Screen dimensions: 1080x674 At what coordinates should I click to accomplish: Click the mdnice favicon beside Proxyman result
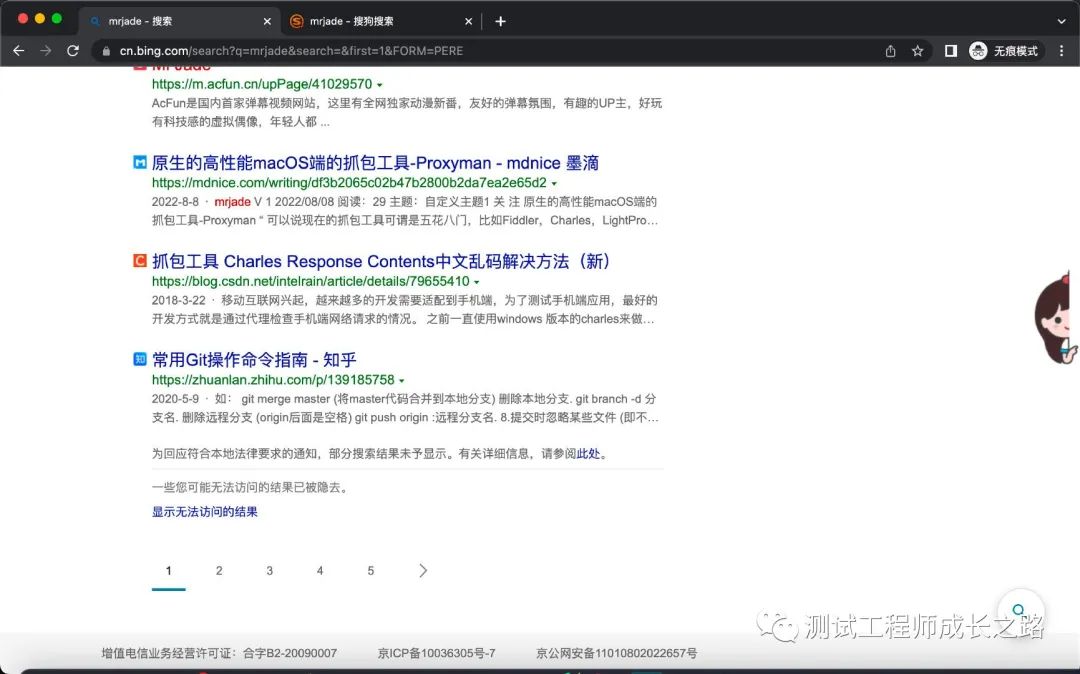coord(140,162)
